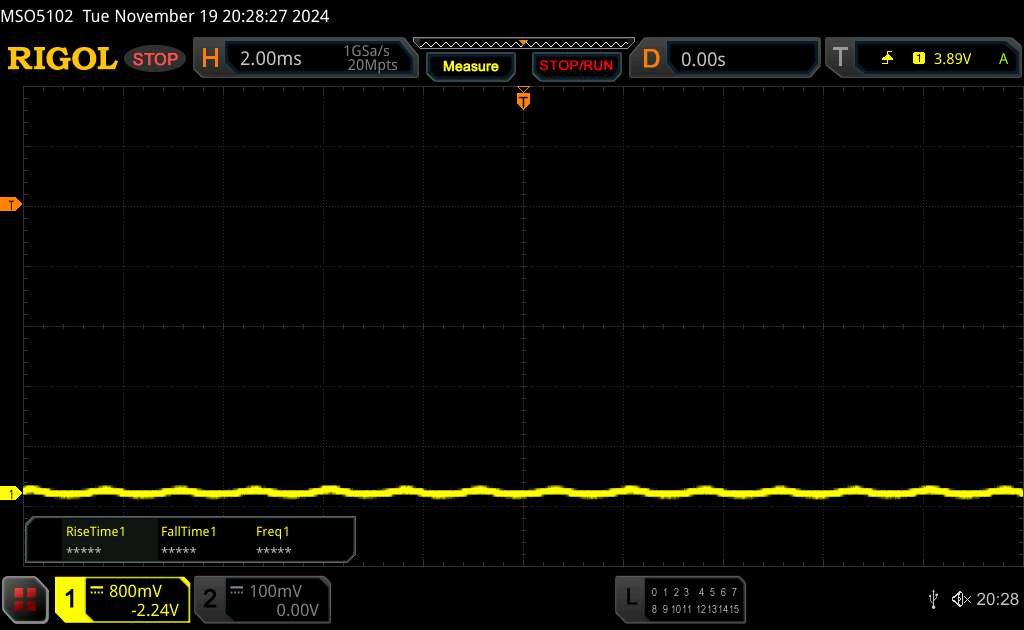
Task: Click the 20:28 clock display
Action: click(997, 599)
